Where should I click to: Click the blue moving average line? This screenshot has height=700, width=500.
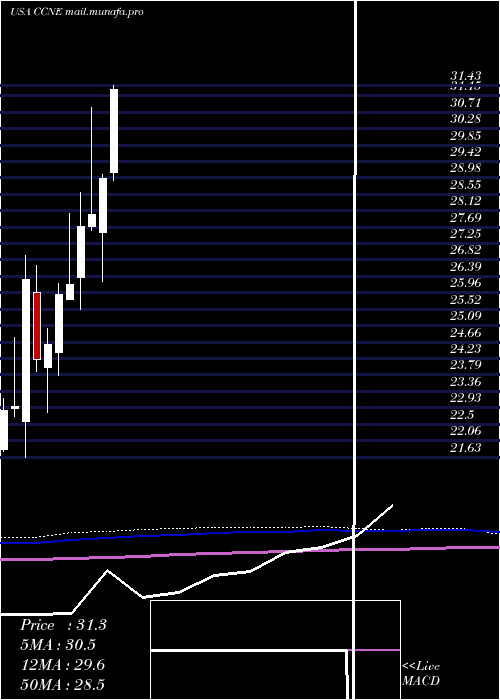click(x=250, y=532)
